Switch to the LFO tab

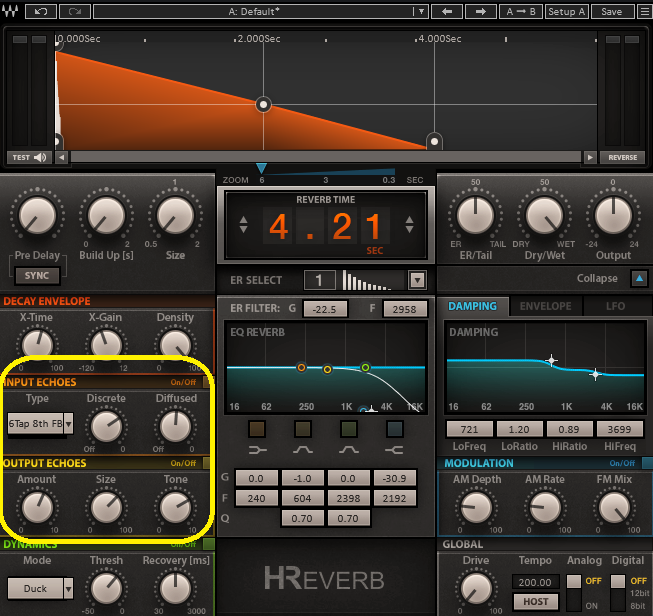click(x=617, y=306)
